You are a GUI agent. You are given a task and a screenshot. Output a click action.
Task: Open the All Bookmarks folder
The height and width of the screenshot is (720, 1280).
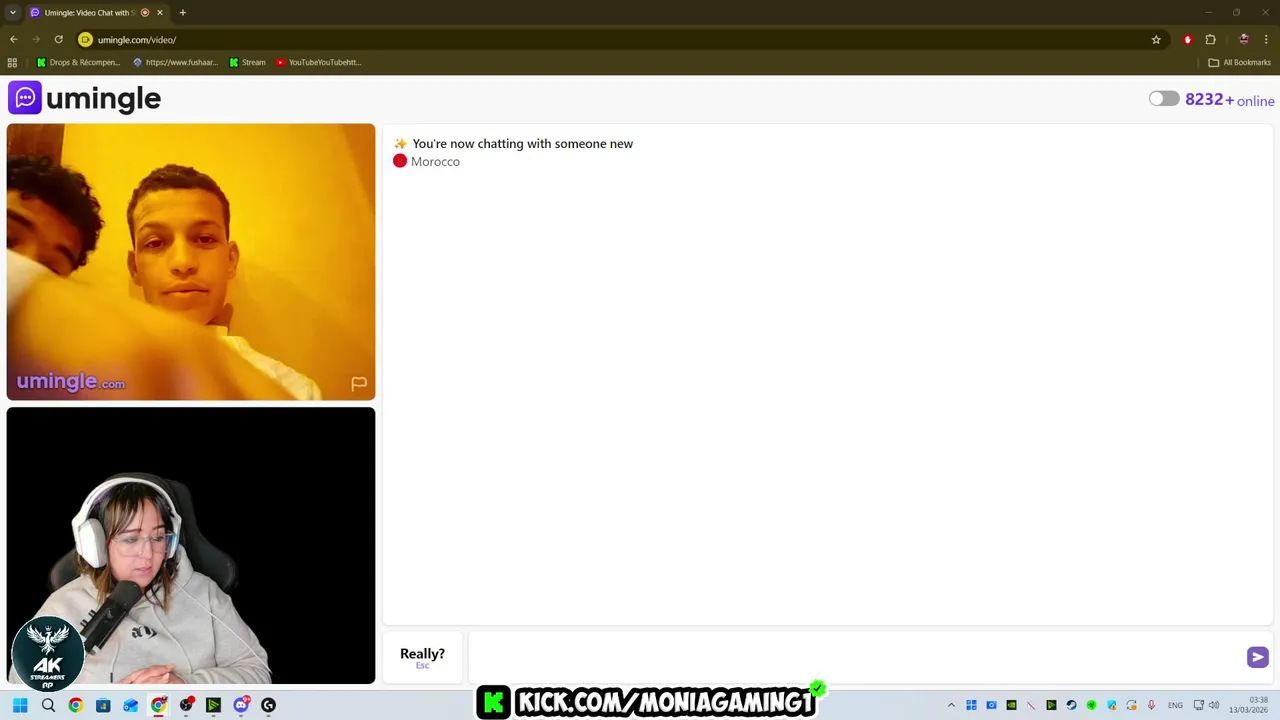(x=1239, y=62)
